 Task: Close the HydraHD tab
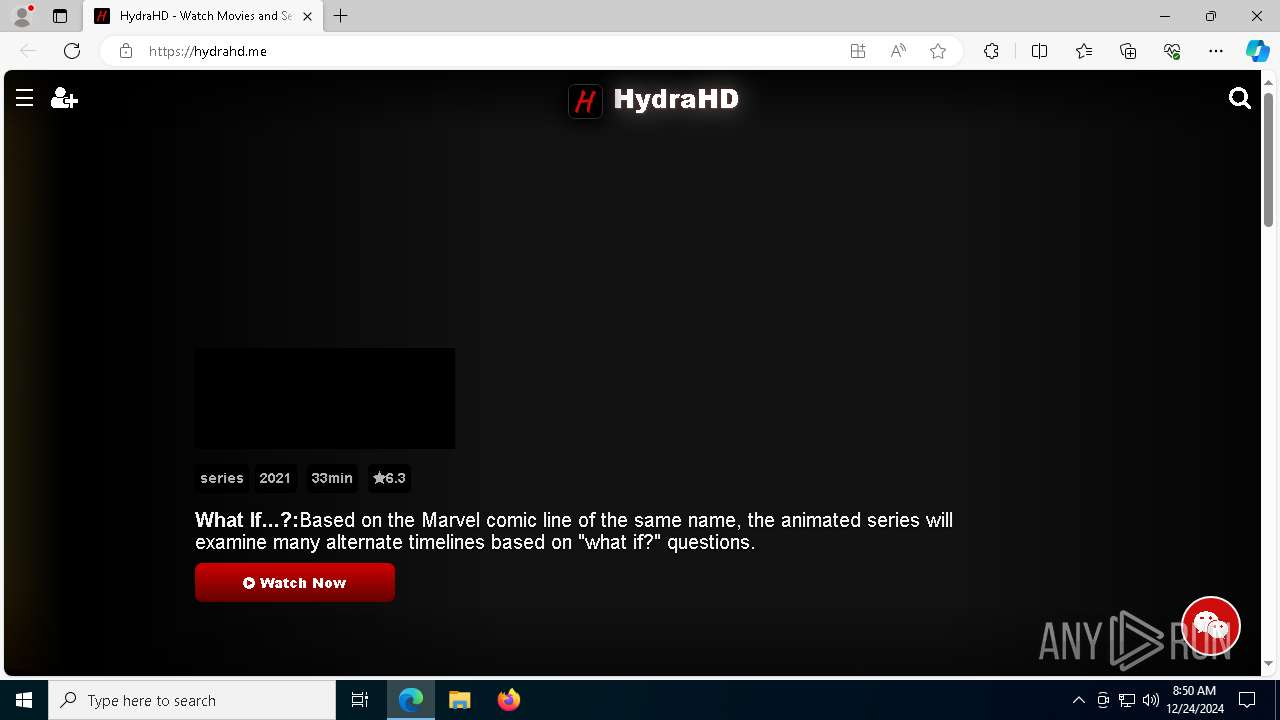click(x=307, y=16)
